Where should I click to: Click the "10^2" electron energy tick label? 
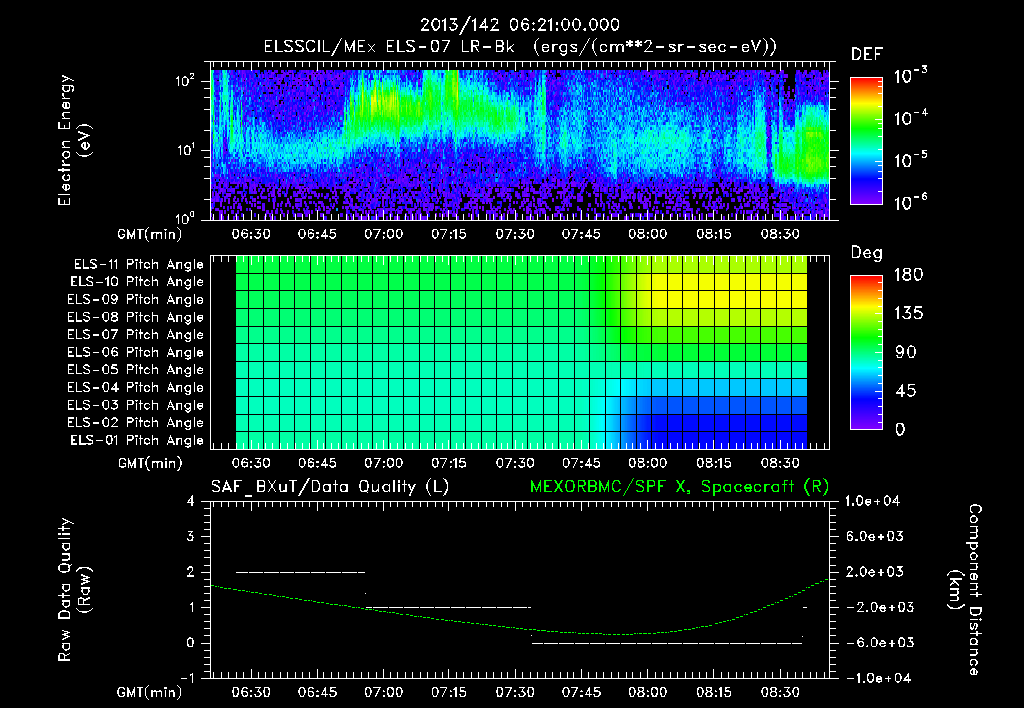pos(185,81)
